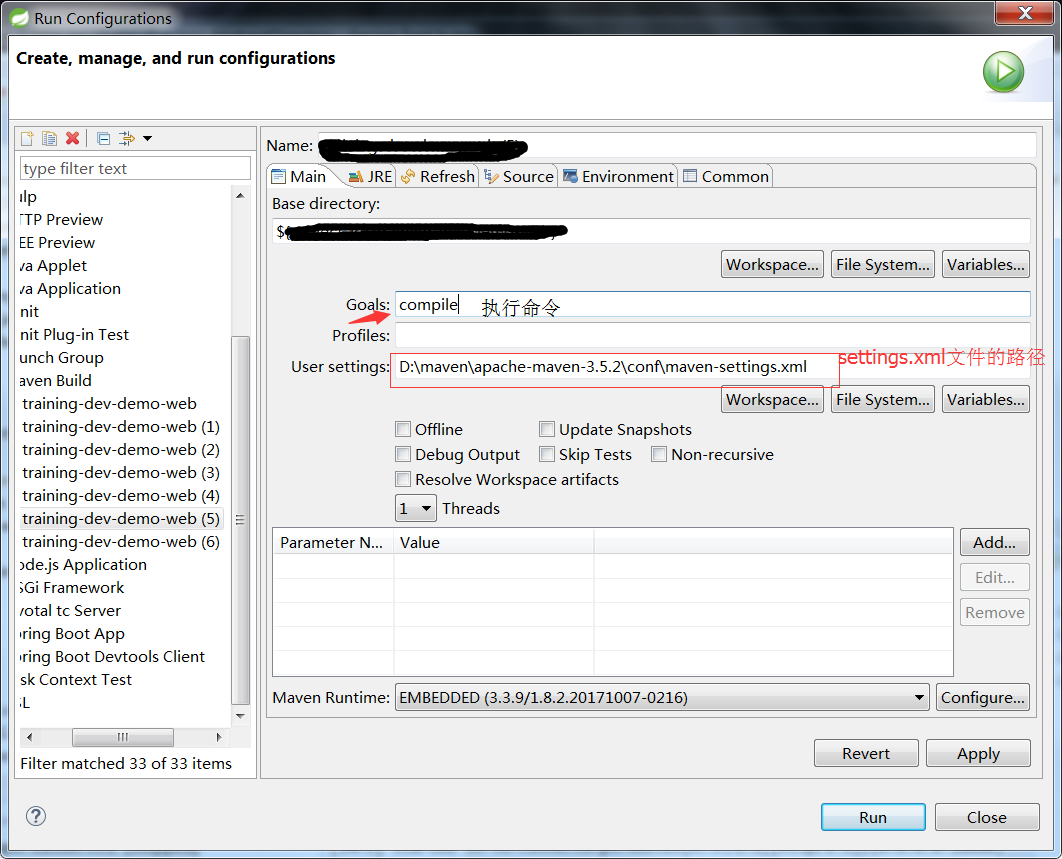This screenshot has width=1062, height=859.
Task: Switch to the JRE tab
Action: click(x=370, y=177)
